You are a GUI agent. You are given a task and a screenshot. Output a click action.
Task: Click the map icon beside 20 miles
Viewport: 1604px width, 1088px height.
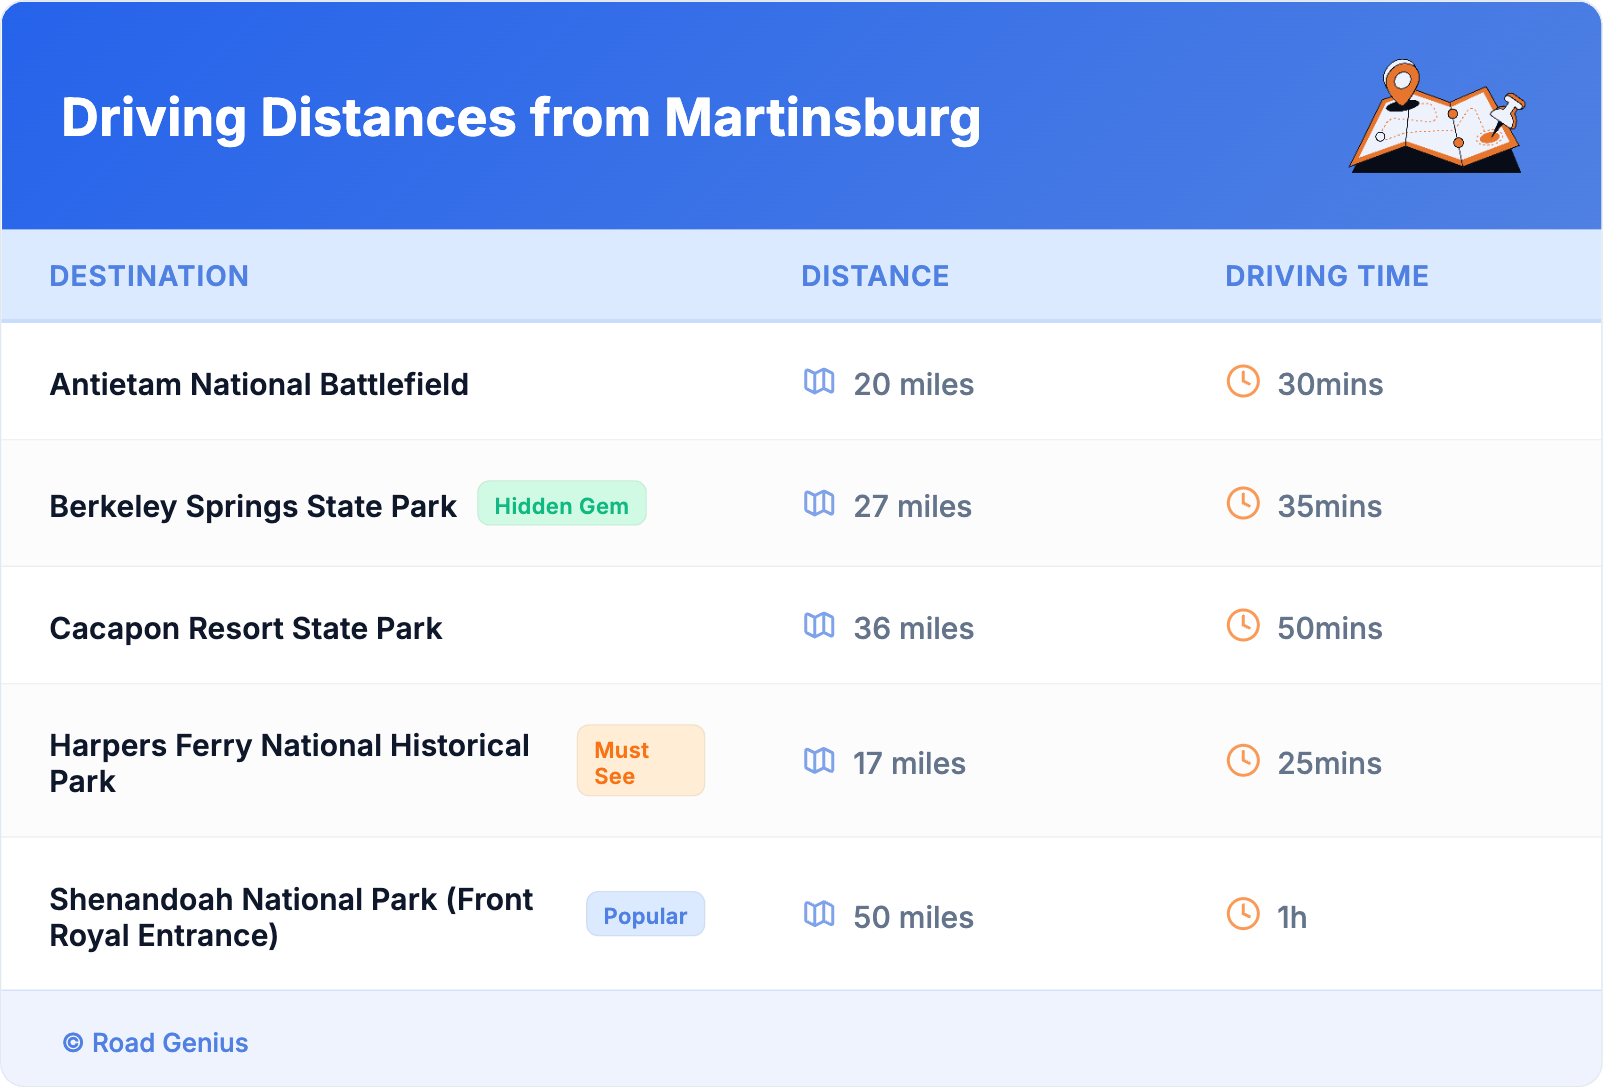pos(819,381)
